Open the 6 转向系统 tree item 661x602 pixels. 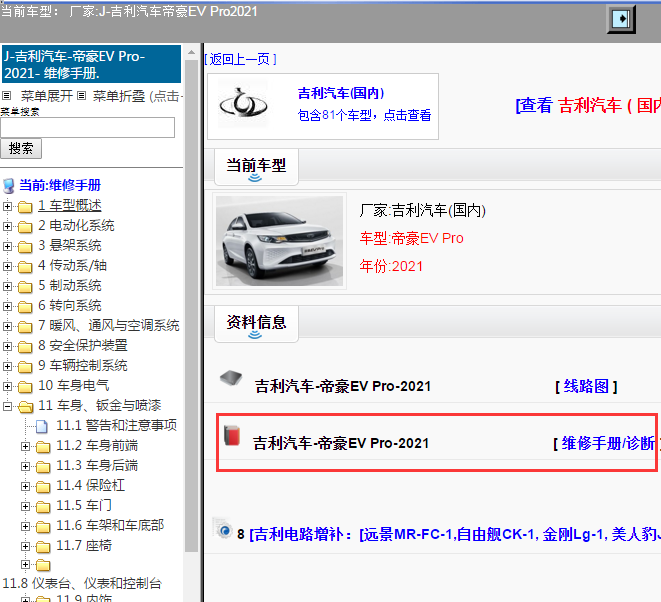click(70, 306)
